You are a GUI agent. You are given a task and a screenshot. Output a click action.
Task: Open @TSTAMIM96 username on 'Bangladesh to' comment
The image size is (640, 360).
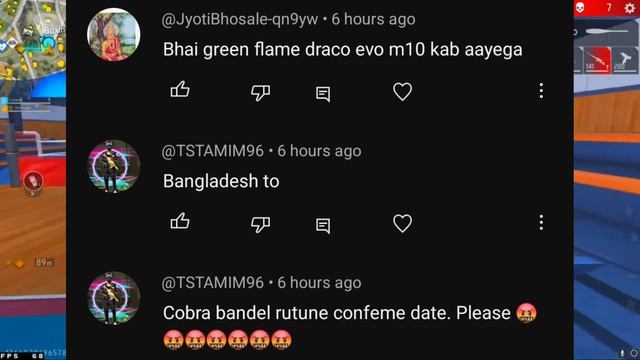(x=213, y=151)
